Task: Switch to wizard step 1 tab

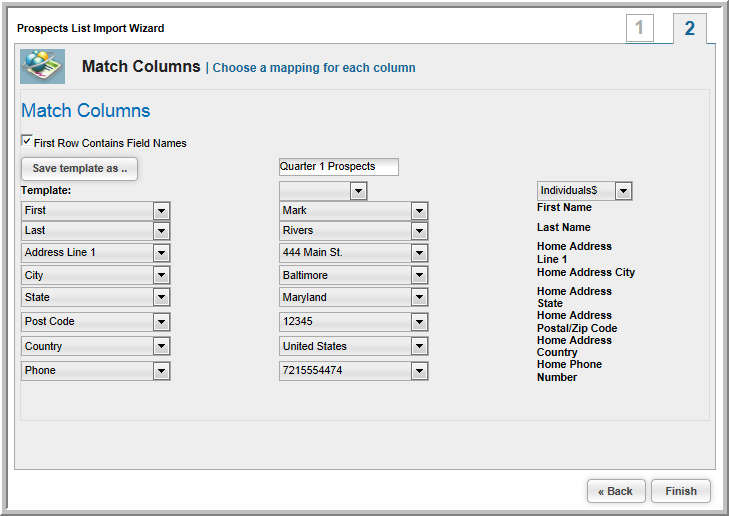Action: (x=640, y=28)
